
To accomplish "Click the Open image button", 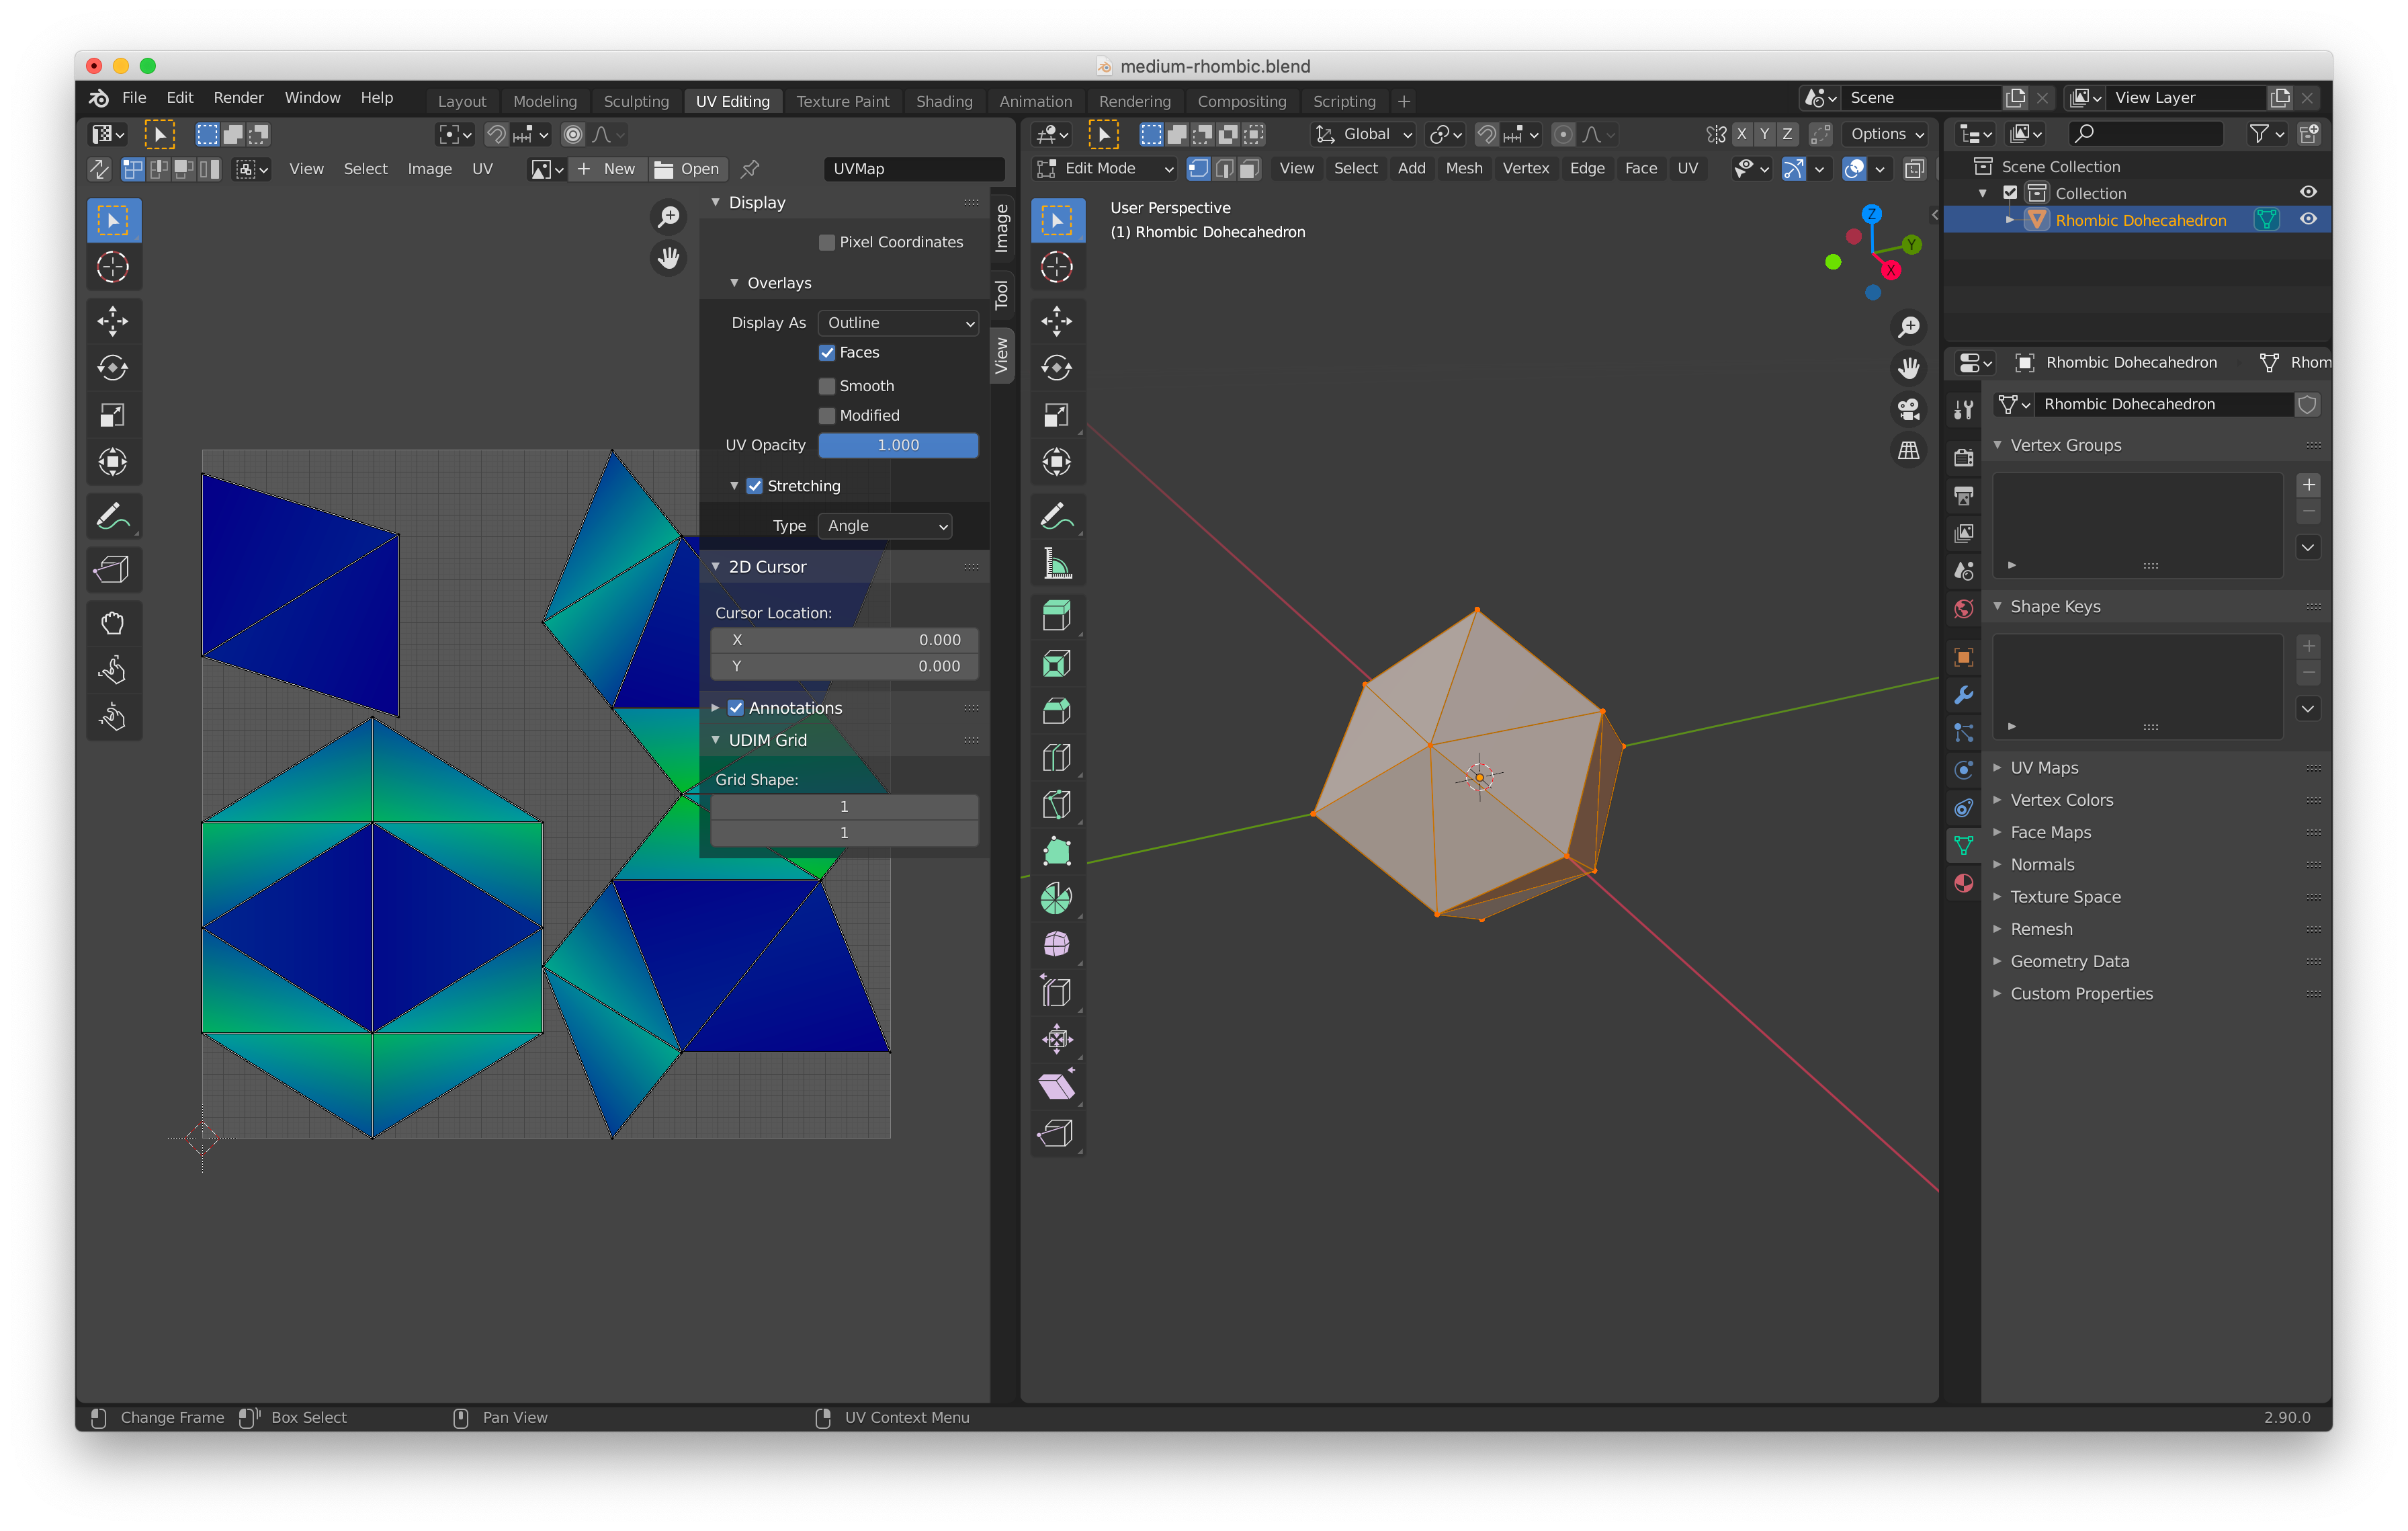I will click(x=687, y=169).
